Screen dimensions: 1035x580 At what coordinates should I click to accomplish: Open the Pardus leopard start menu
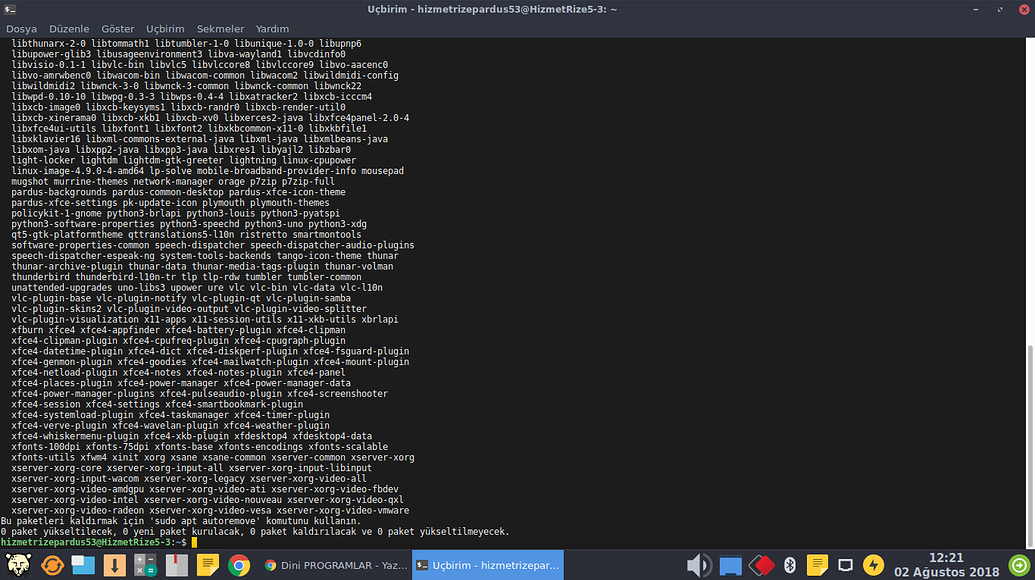pyautogui.click(x=18, y=565)
